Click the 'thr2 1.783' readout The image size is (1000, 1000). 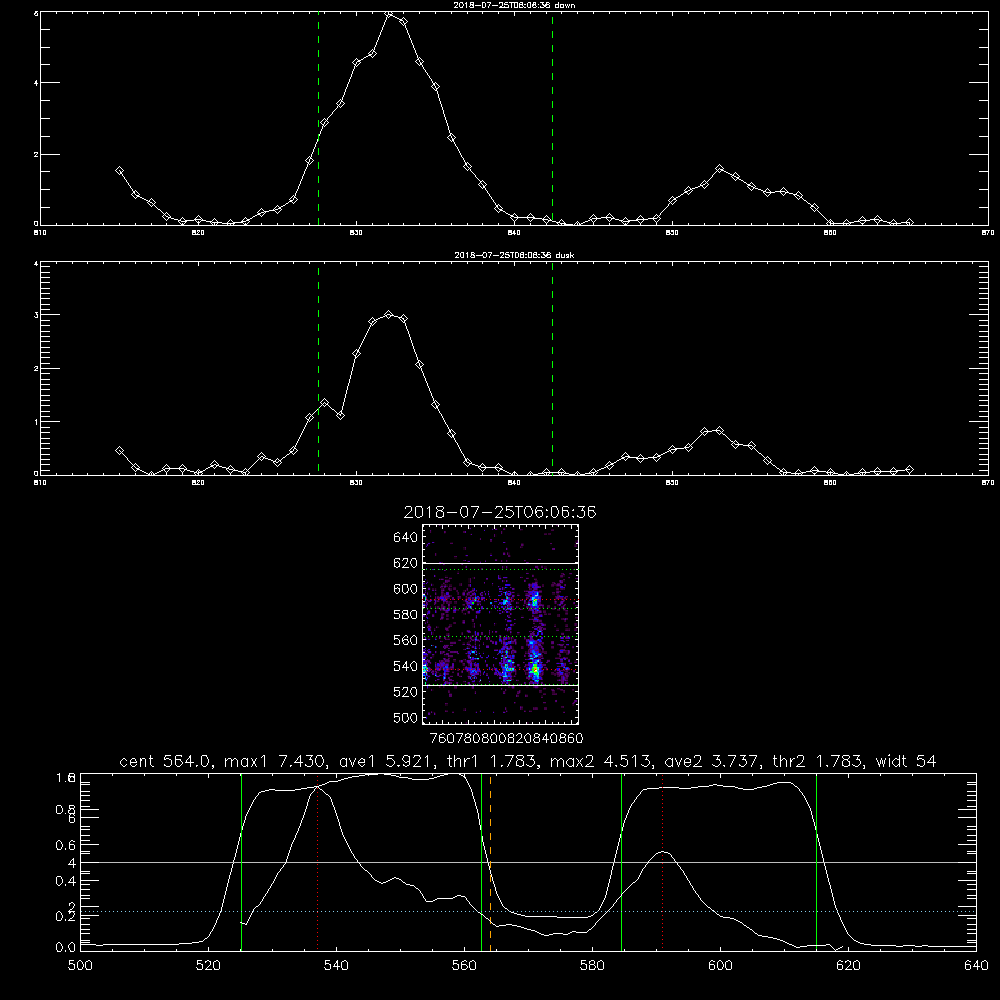(819, 761)
